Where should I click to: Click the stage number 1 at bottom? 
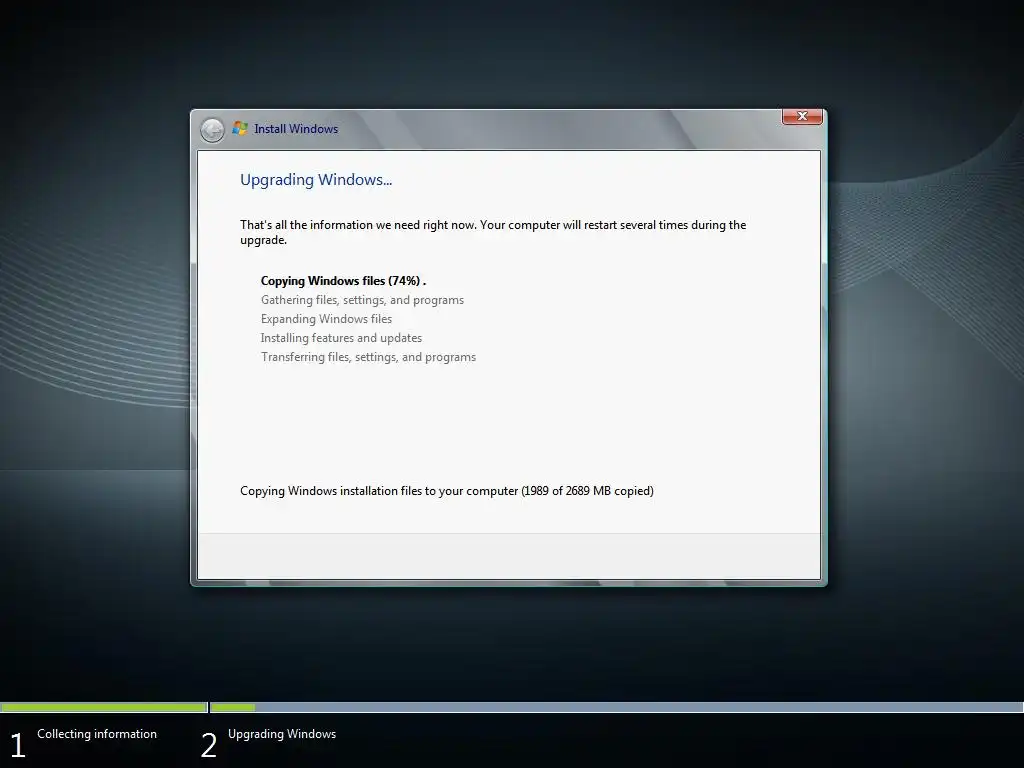pyautogui.click(x=18, y=745)
